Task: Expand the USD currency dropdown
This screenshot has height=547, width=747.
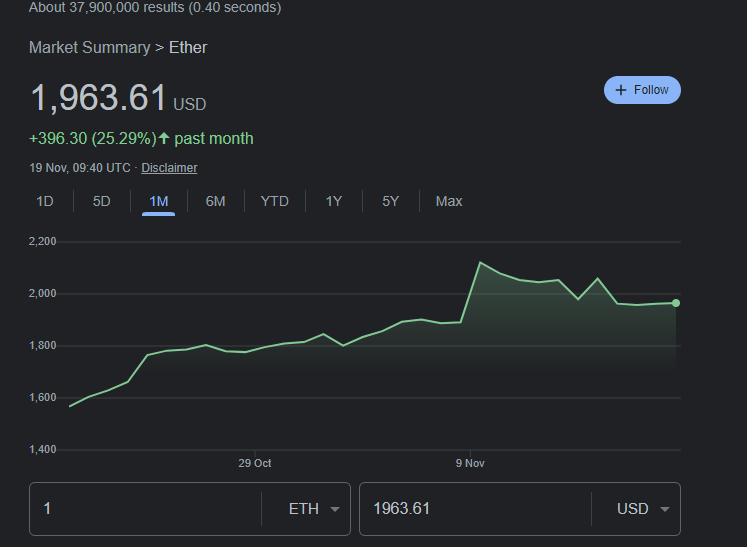Action: point(642,509)
